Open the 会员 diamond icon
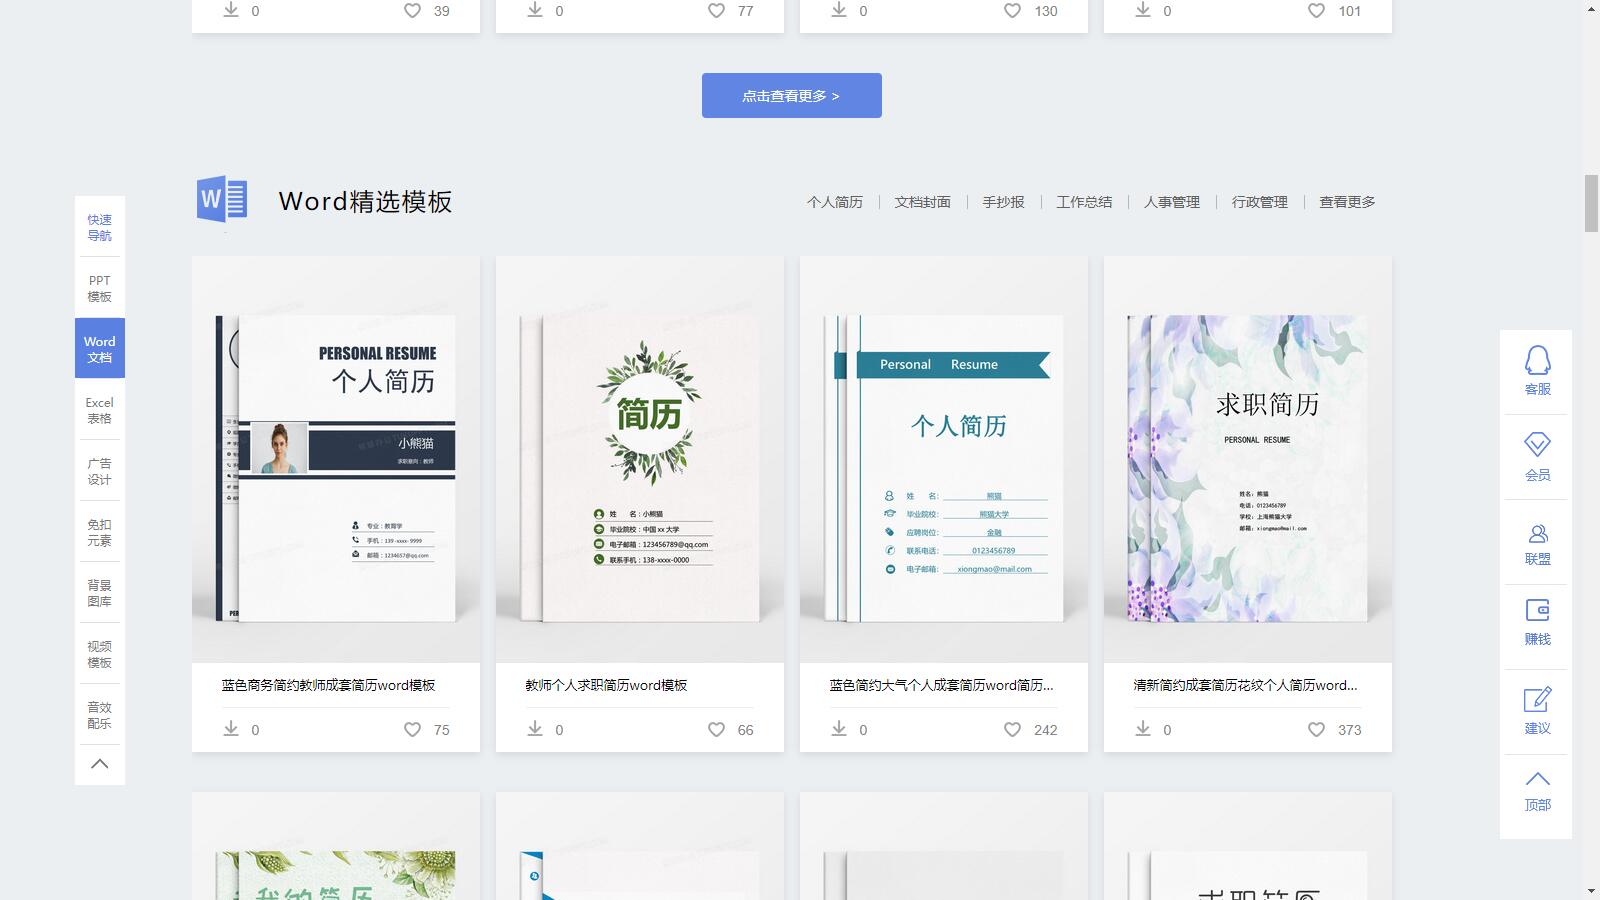 [1537, 445]
